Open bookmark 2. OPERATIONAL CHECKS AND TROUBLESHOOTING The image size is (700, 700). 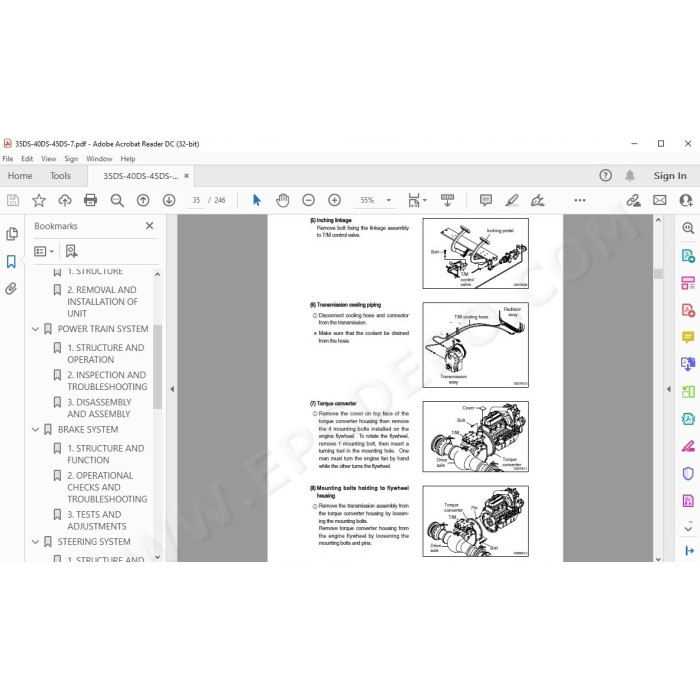click(107, 487)
